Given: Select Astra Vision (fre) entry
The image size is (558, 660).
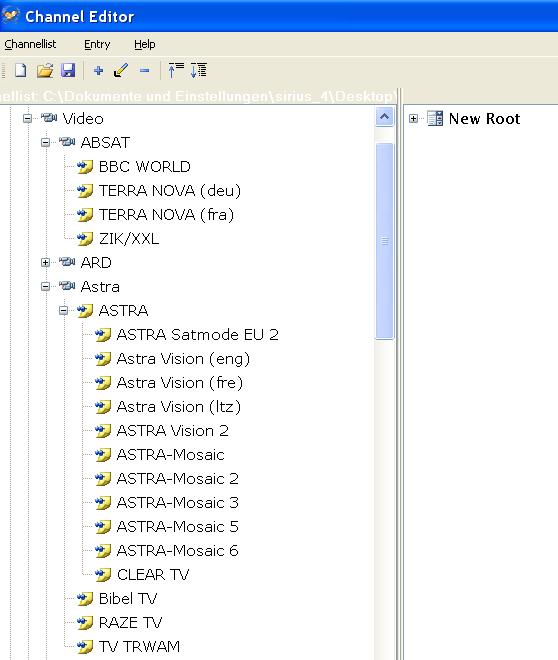Looking at the screenshot, I should [180, 383].
